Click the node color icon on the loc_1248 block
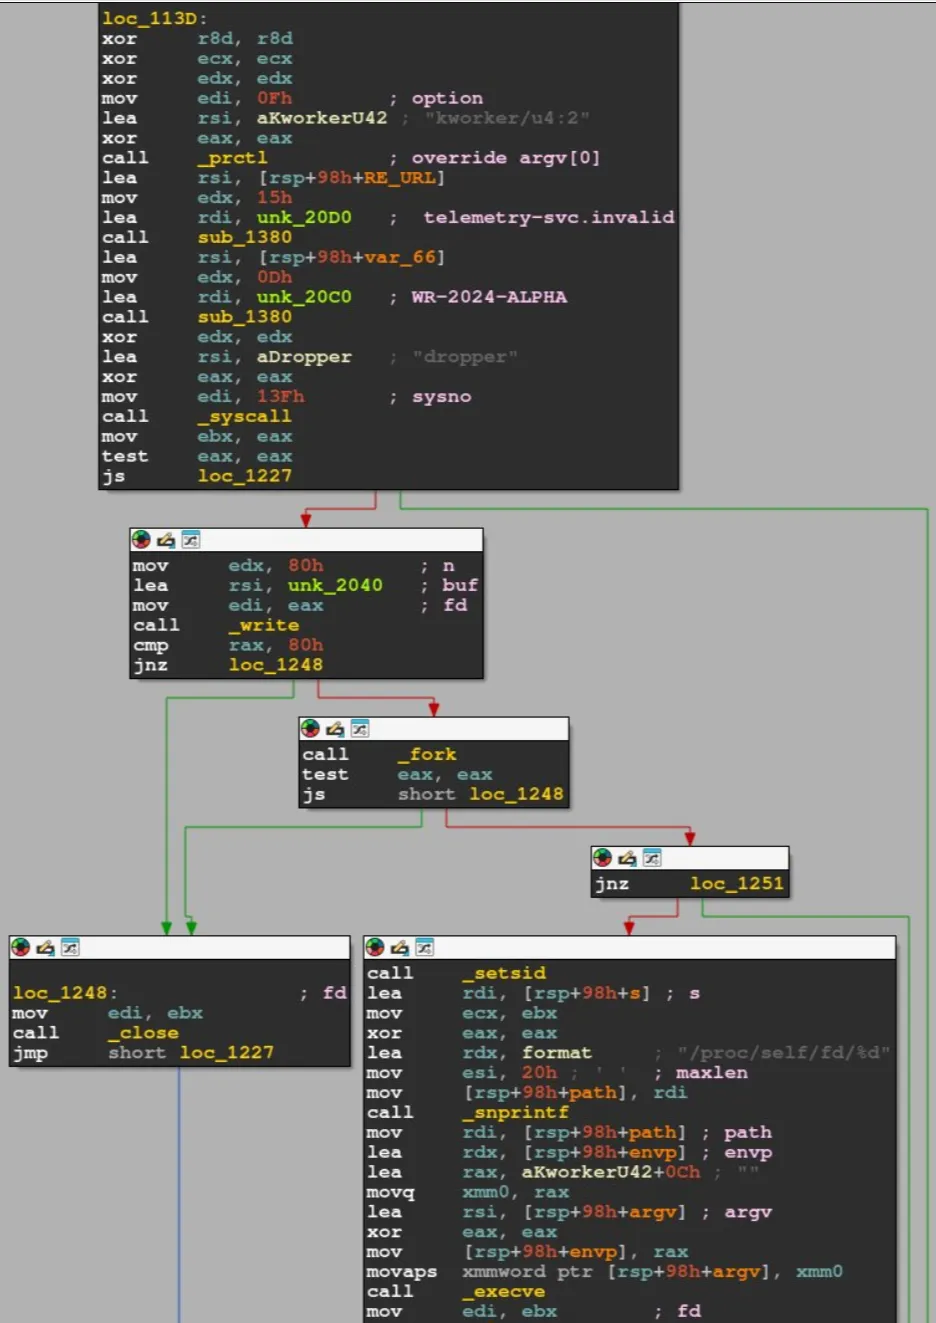 tap(20, 947)
